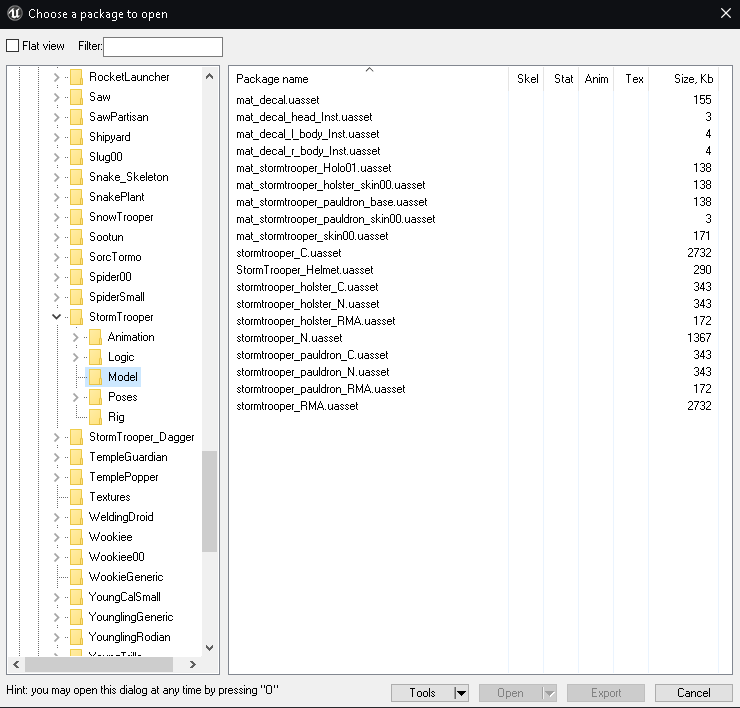Click the SawPartisan folder icon
The image size is (740, 708).
point(76,117)
